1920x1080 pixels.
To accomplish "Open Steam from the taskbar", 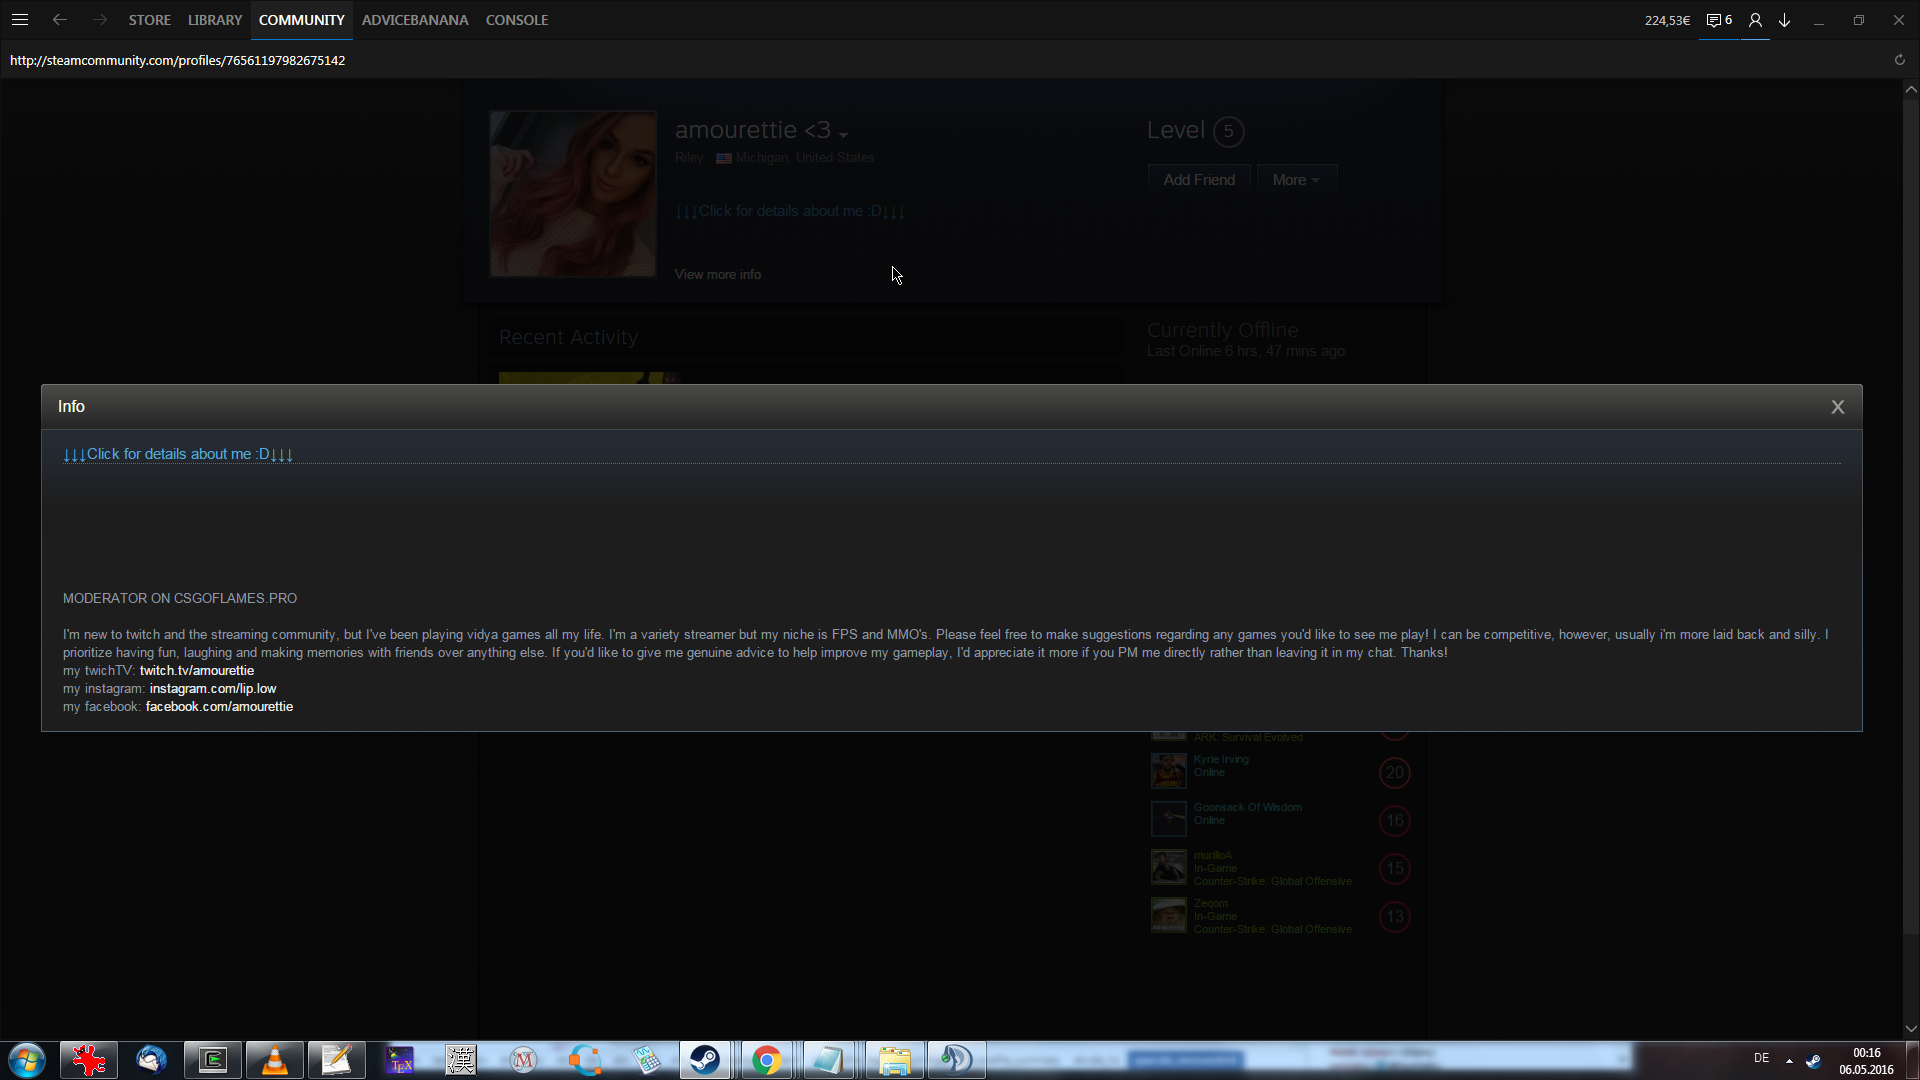I will point(705,1060).
